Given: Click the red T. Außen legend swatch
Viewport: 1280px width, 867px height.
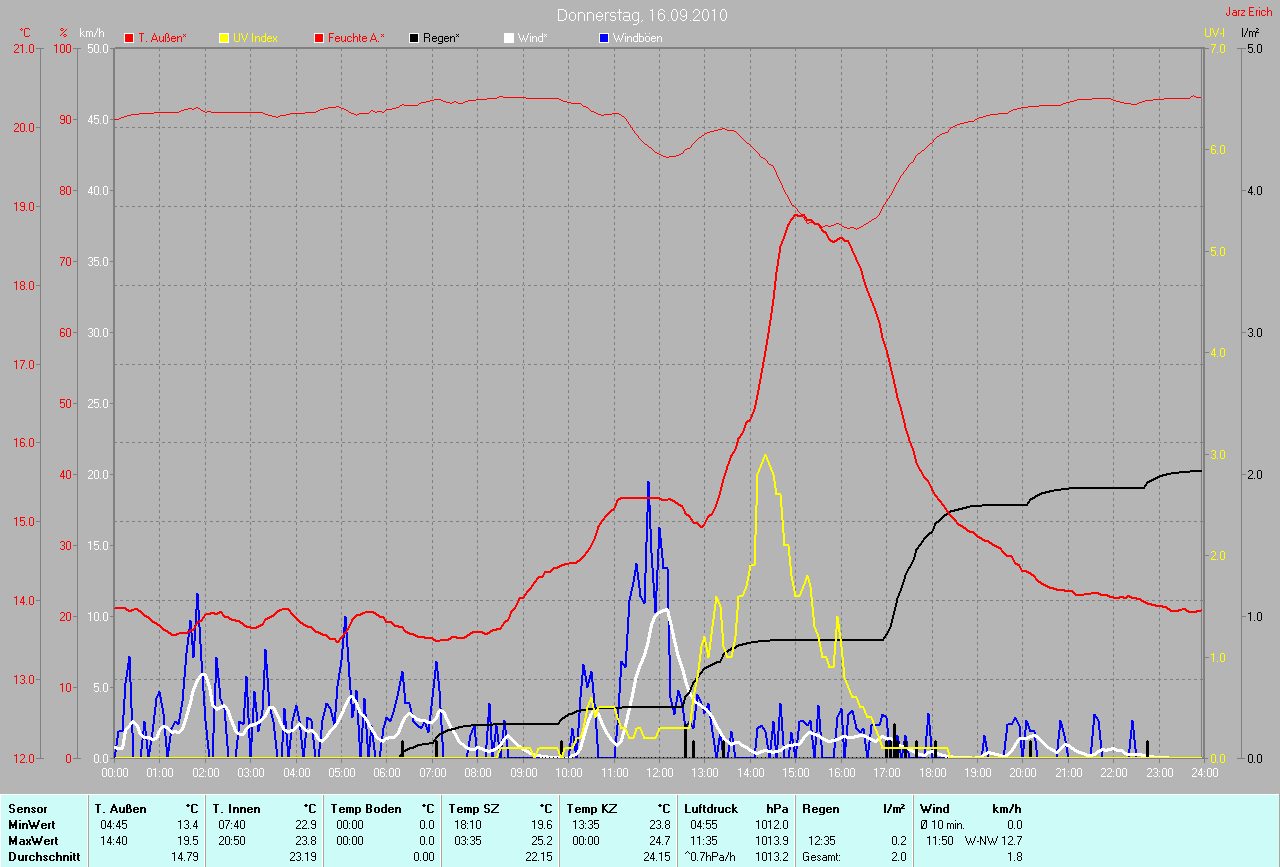Looking at the screenshot, I should coord(129,38).
